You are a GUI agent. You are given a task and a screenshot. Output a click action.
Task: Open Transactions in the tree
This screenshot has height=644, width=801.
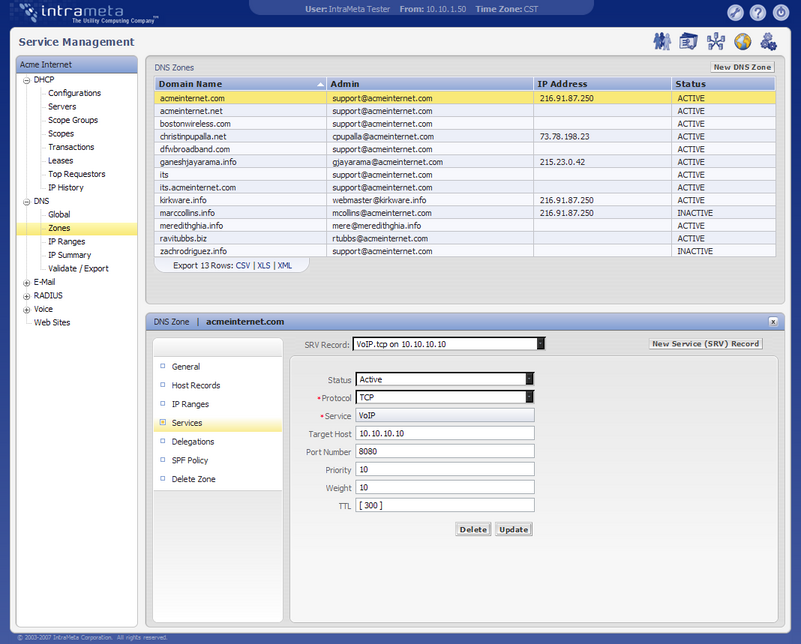coord(71,147)
